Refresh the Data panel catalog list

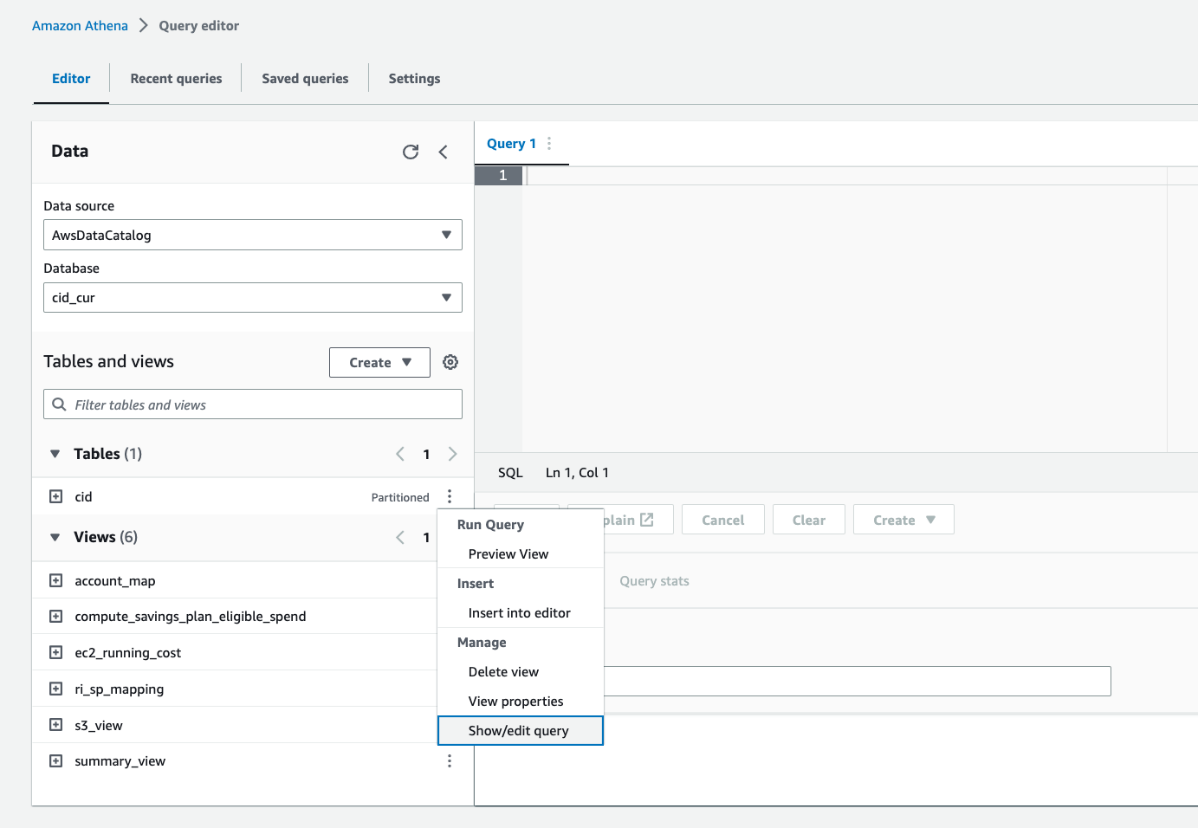pyautogui.click(x=410, y=151)
